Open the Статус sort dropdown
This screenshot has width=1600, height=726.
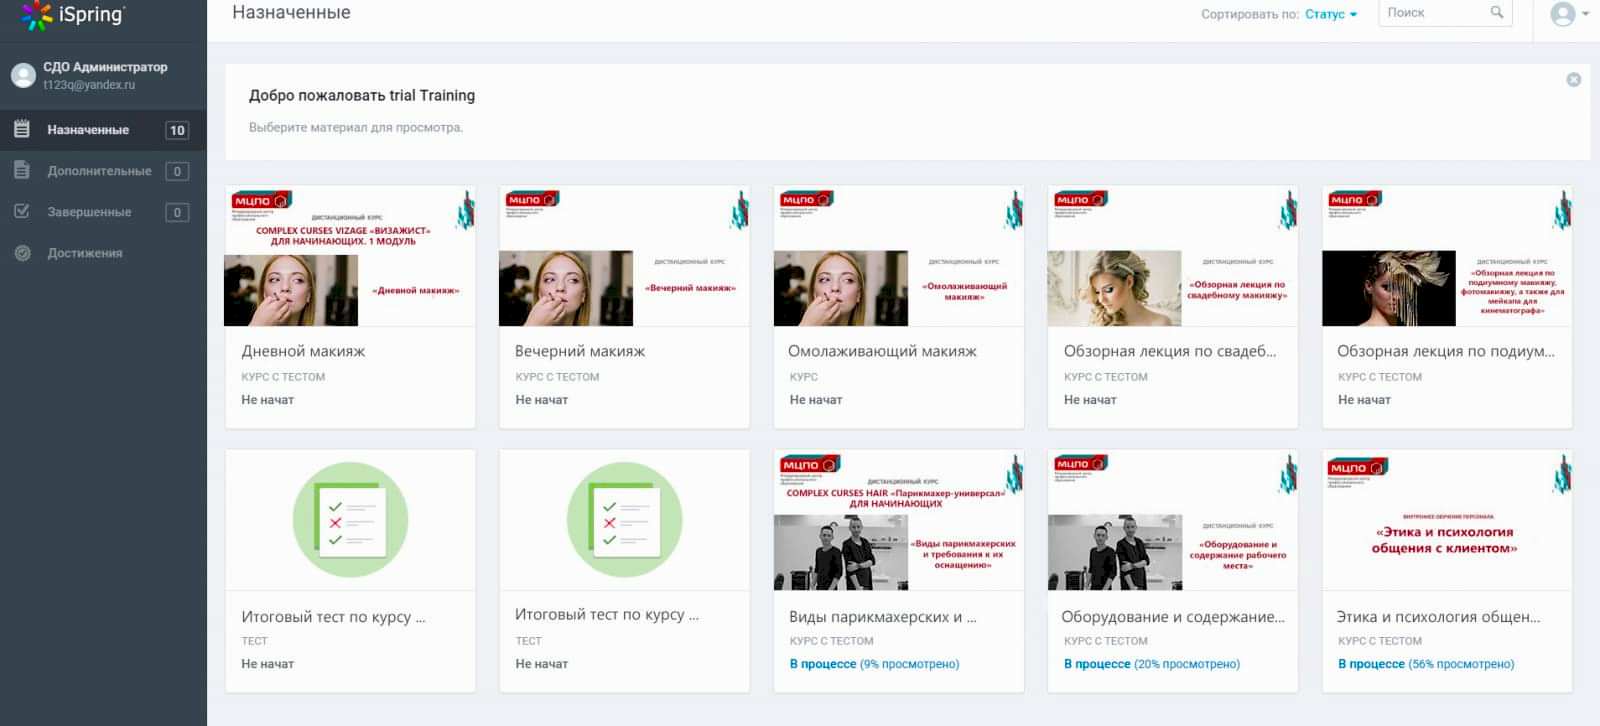[x=1330, y=14]
